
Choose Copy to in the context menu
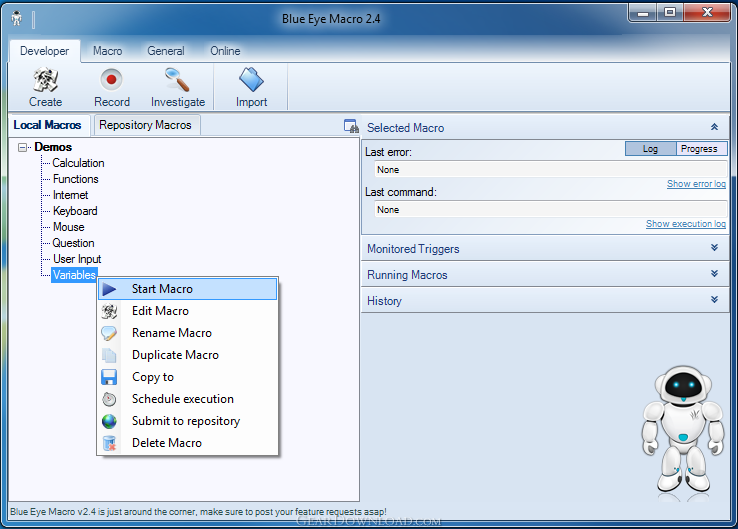tap(187, 377)
